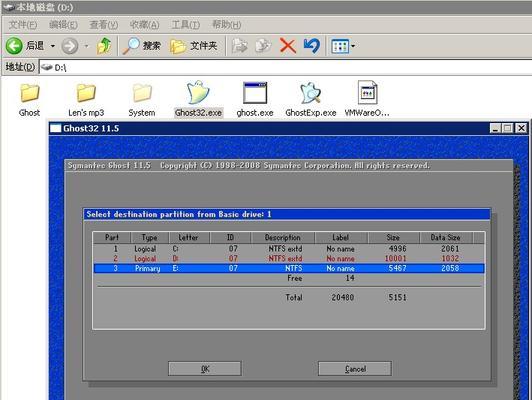
Task: Delete using the red X toolbar icon
Action: (288, 46)
